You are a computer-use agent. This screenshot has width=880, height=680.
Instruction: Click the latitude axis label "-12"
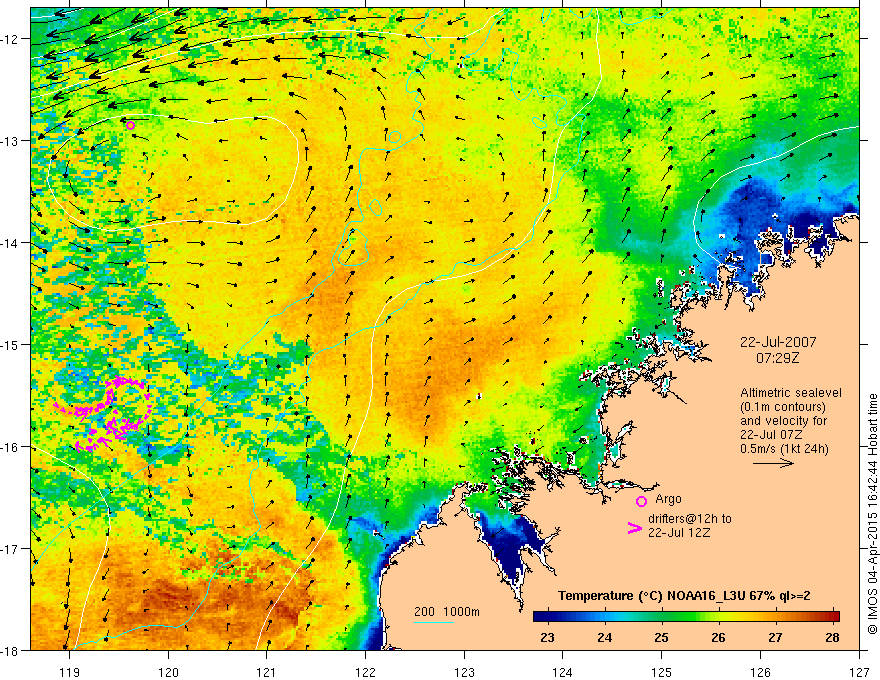click(x=11, y=39)
